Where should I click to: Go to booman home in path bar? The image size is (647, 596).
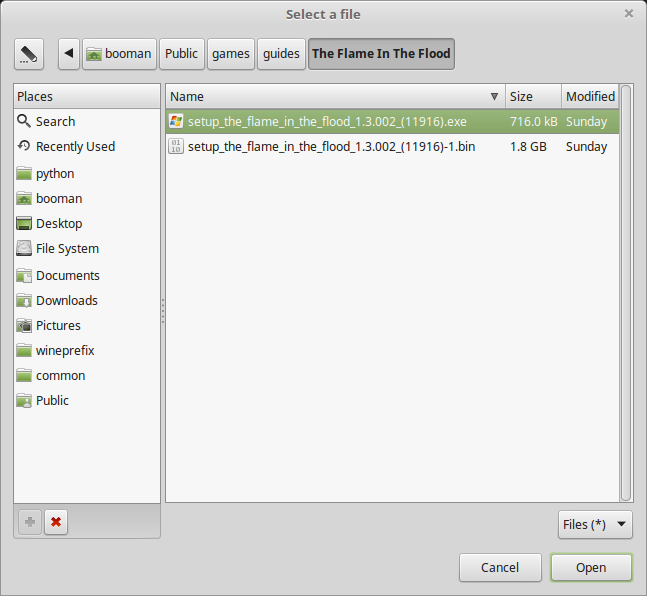pyautogui.click(x=119, y=54)
